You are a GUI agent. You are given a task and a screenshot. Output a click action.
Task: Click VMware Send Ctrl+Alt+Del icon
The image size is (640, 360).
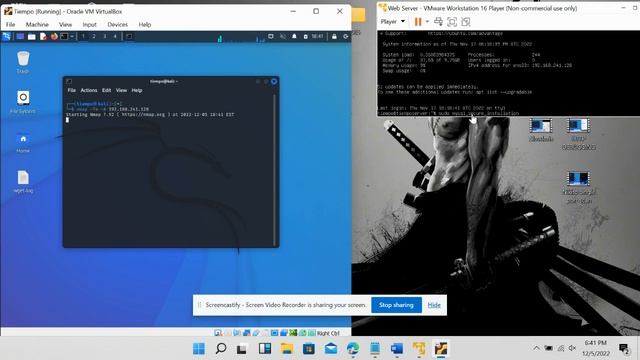point(438,22)
